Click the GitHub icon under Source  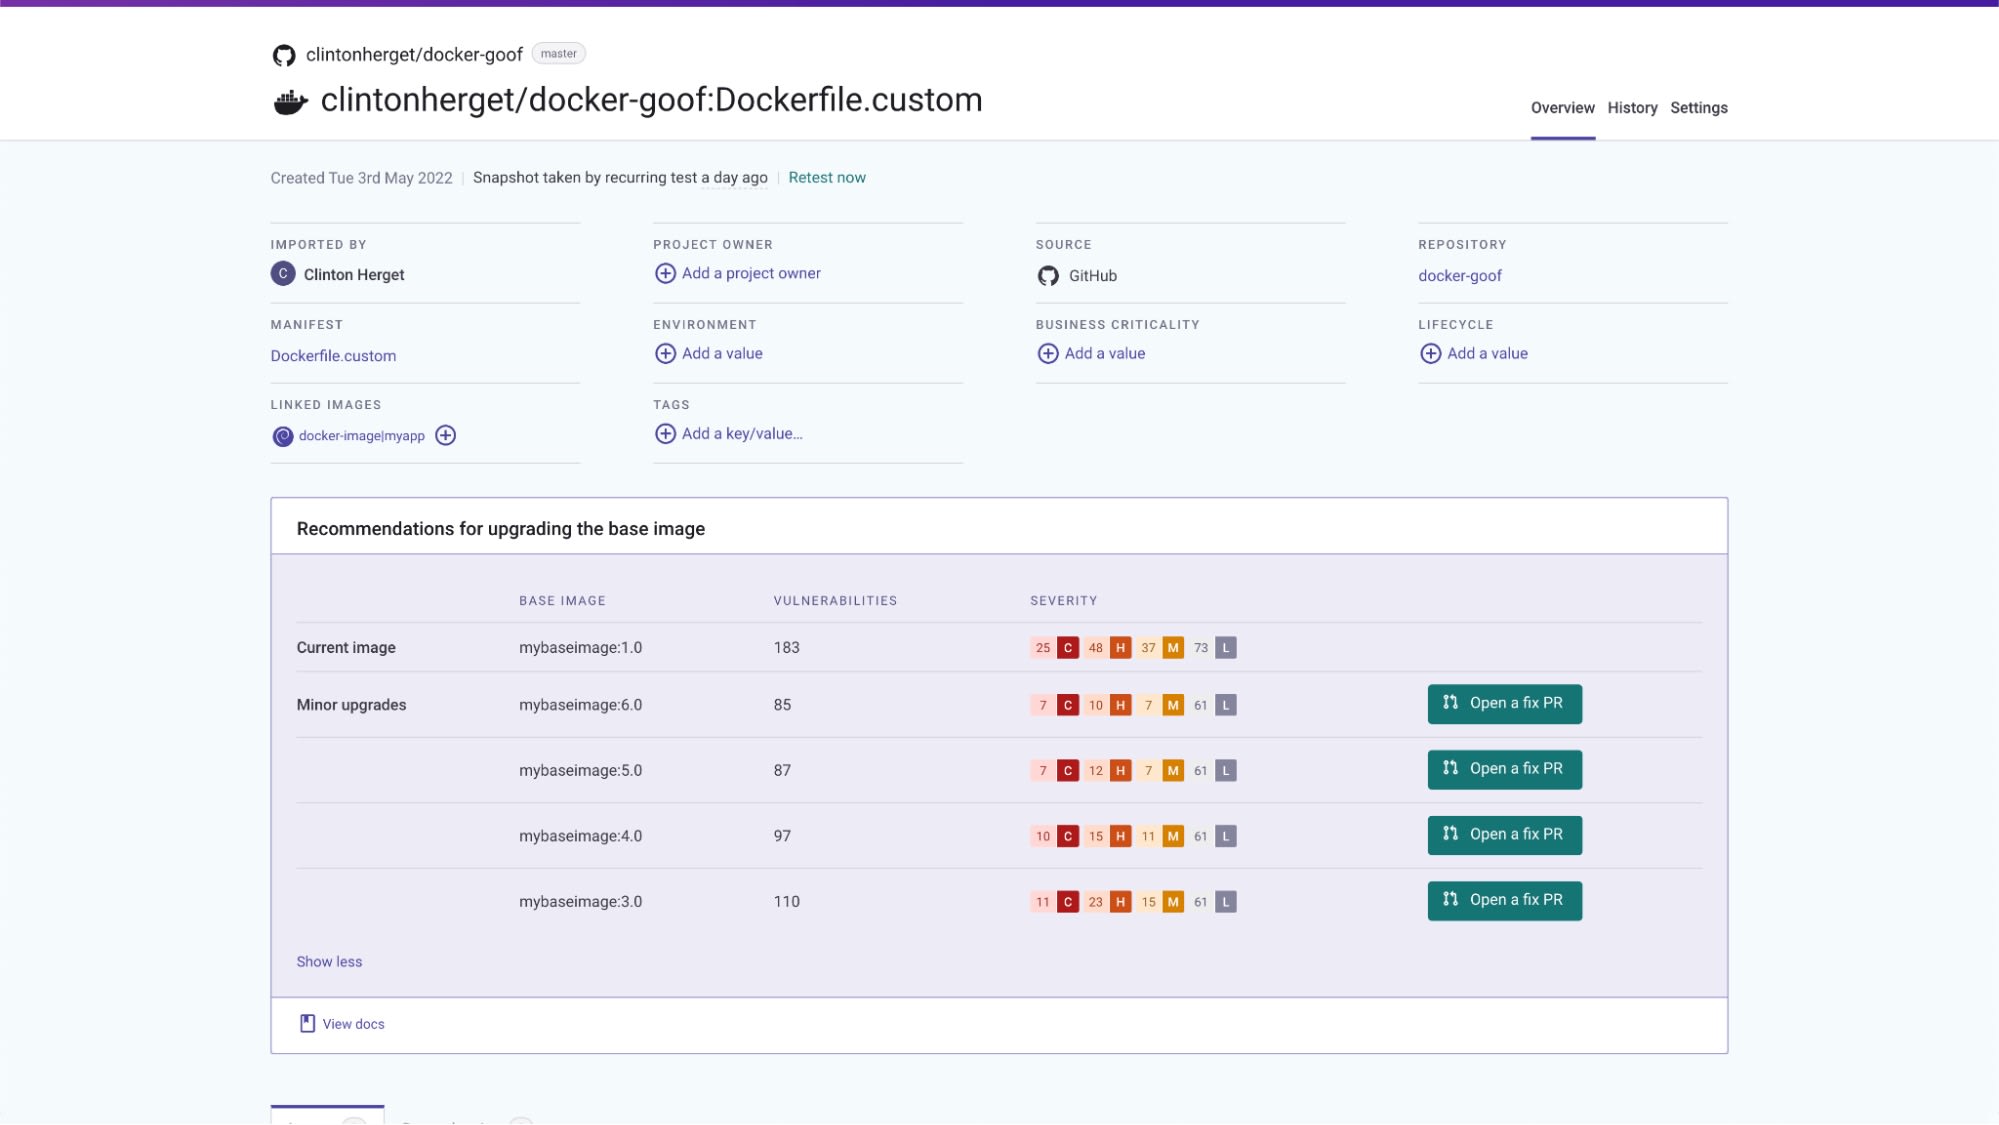1048,275
